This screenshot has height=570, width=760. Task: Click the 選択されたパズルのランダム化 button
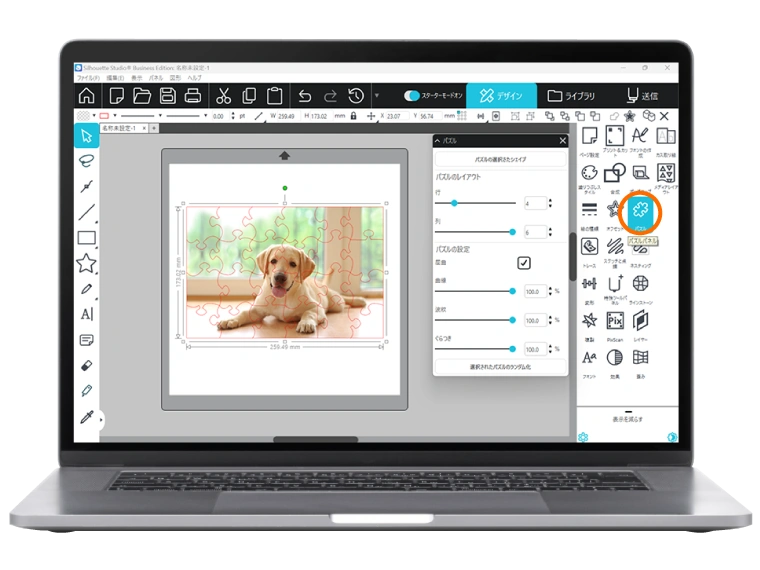click(x=500, y=368)
